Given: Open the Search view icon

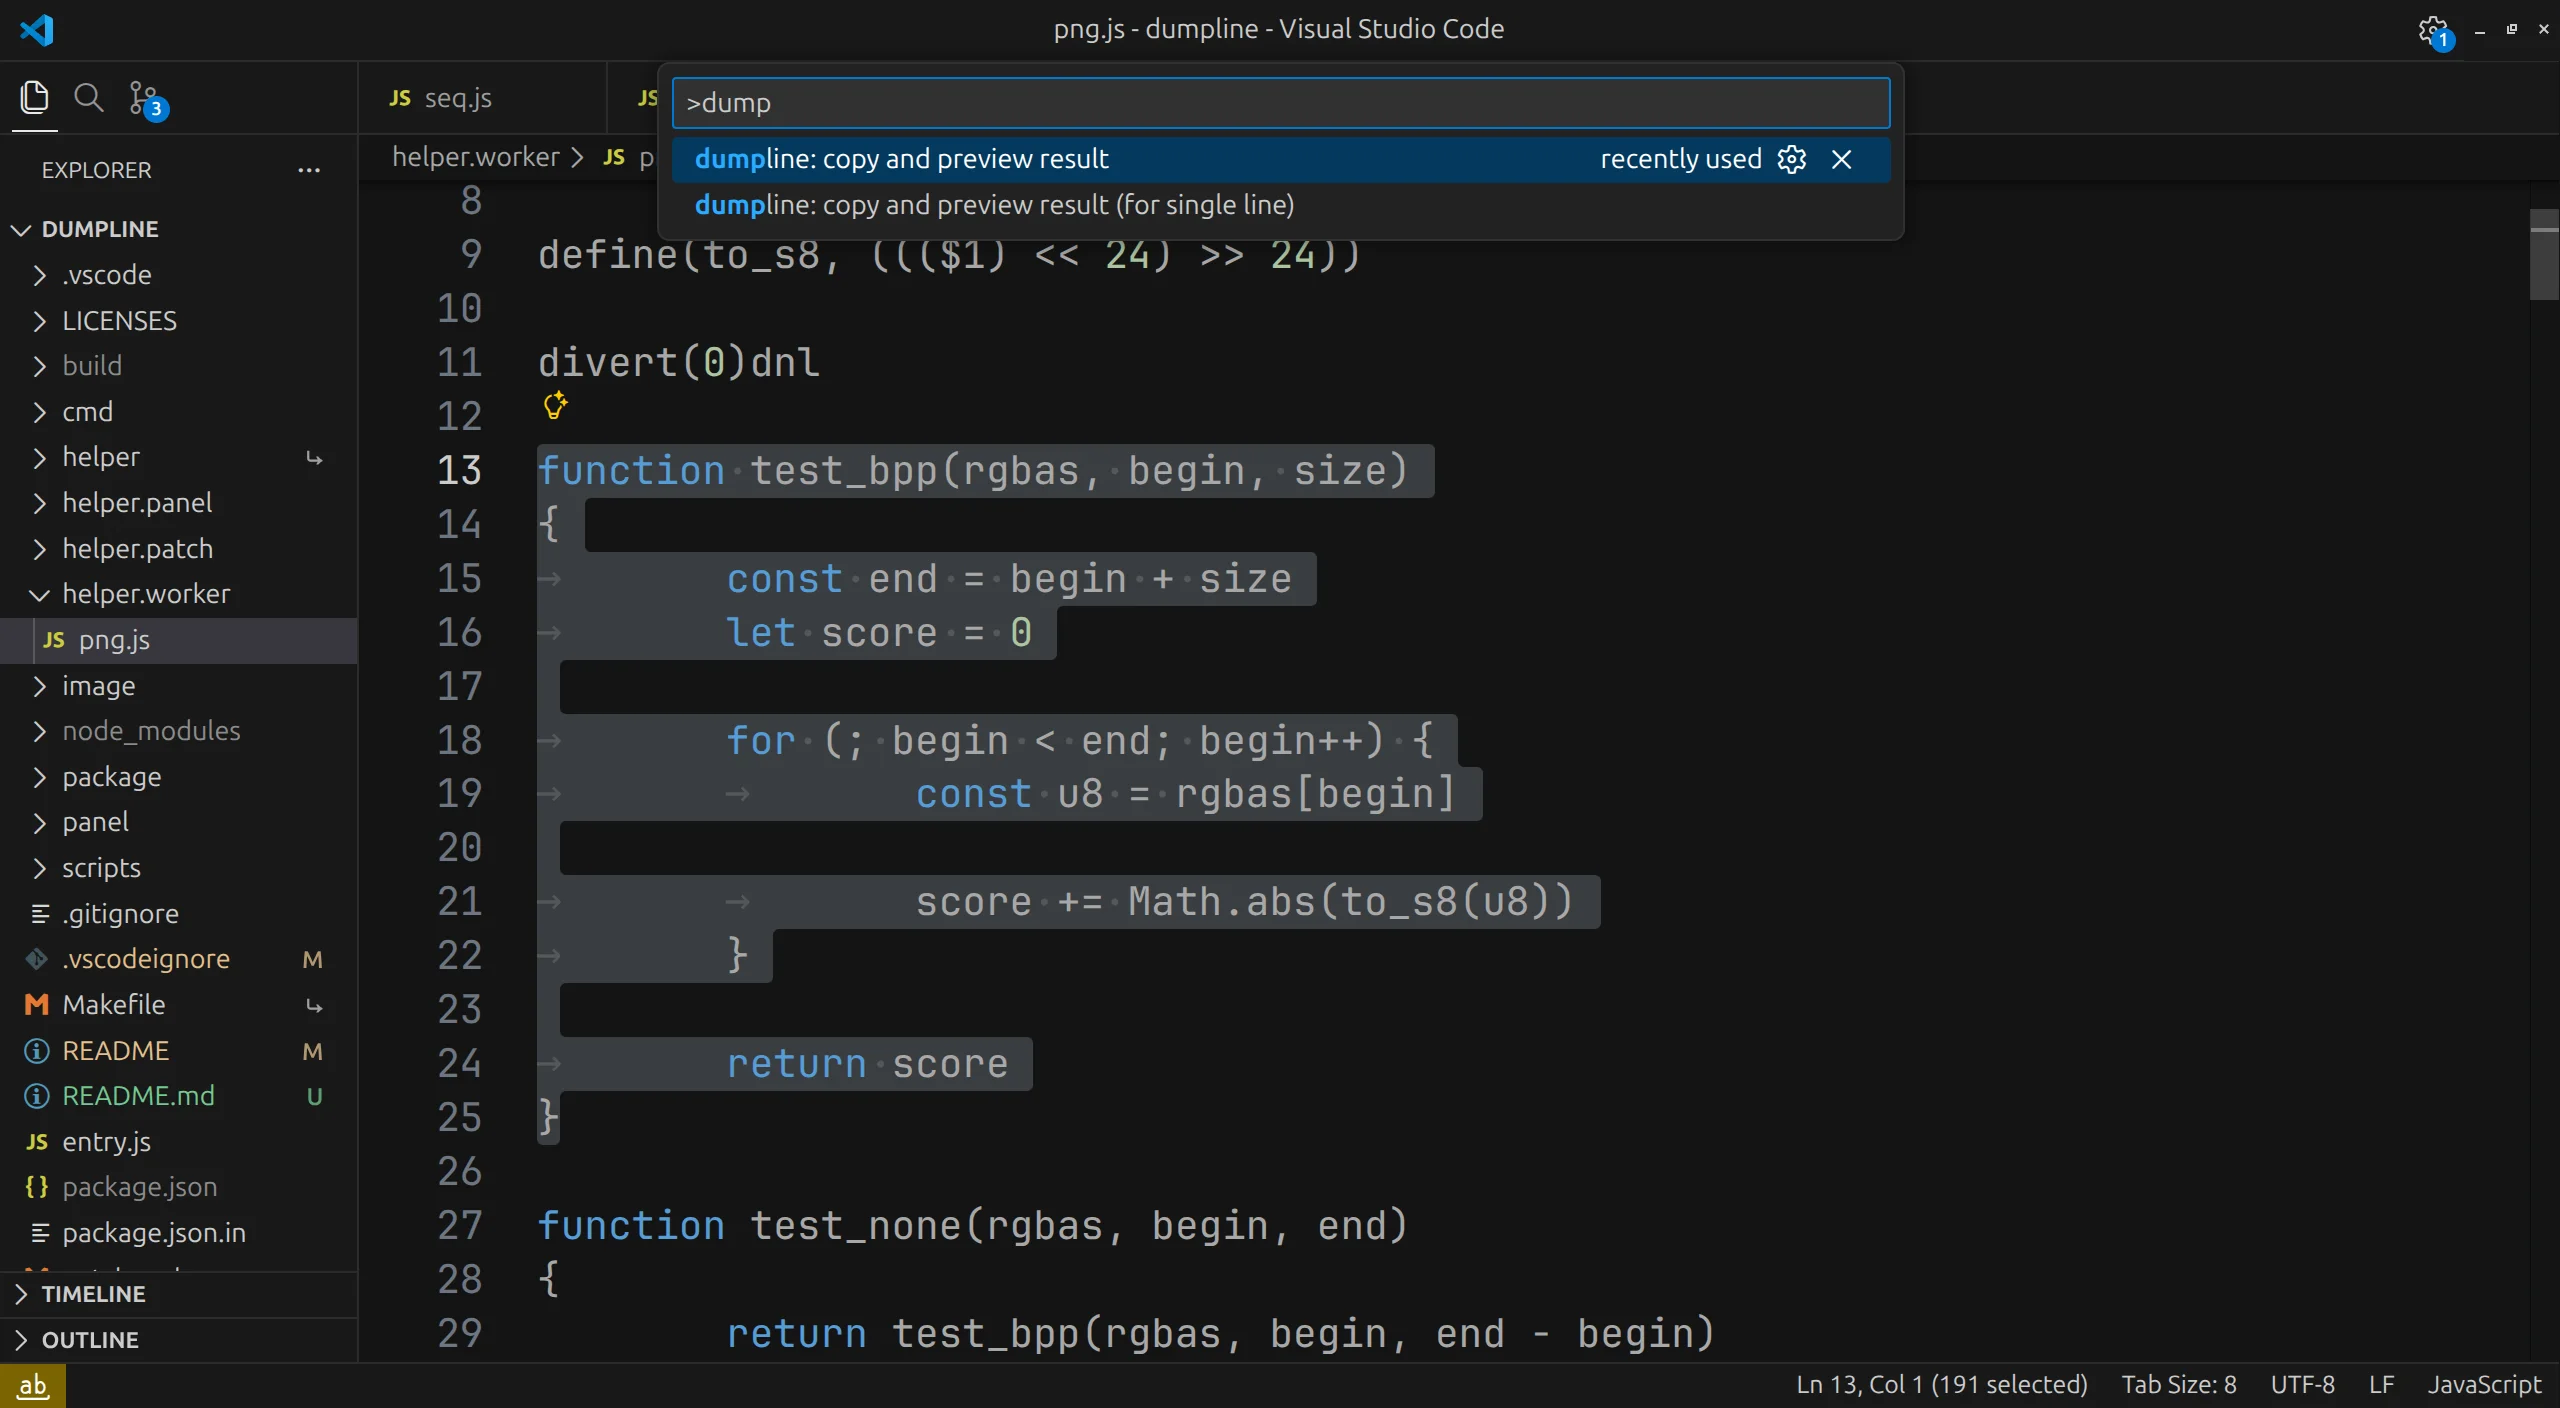Looking at the screenshot, I should (x=89, y=98).
